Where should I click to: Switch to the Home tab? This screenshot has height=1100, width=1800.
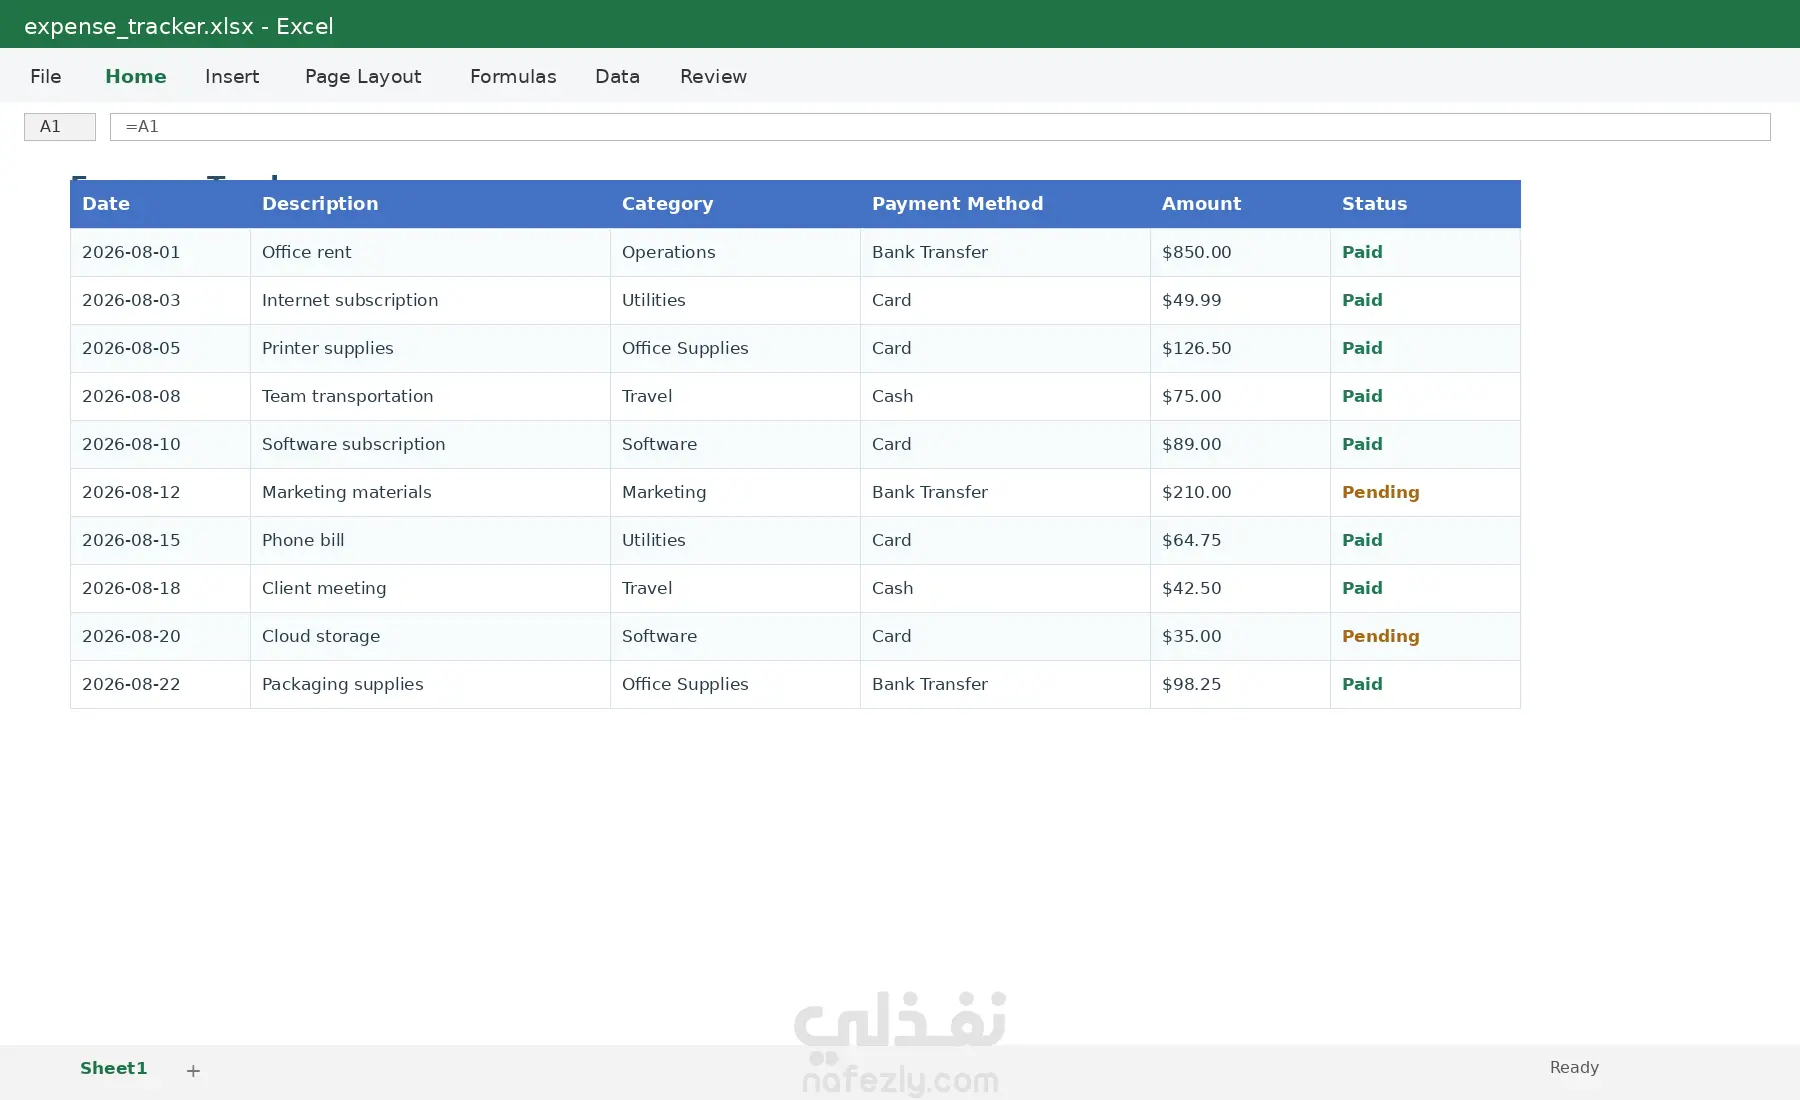(135, 76)
